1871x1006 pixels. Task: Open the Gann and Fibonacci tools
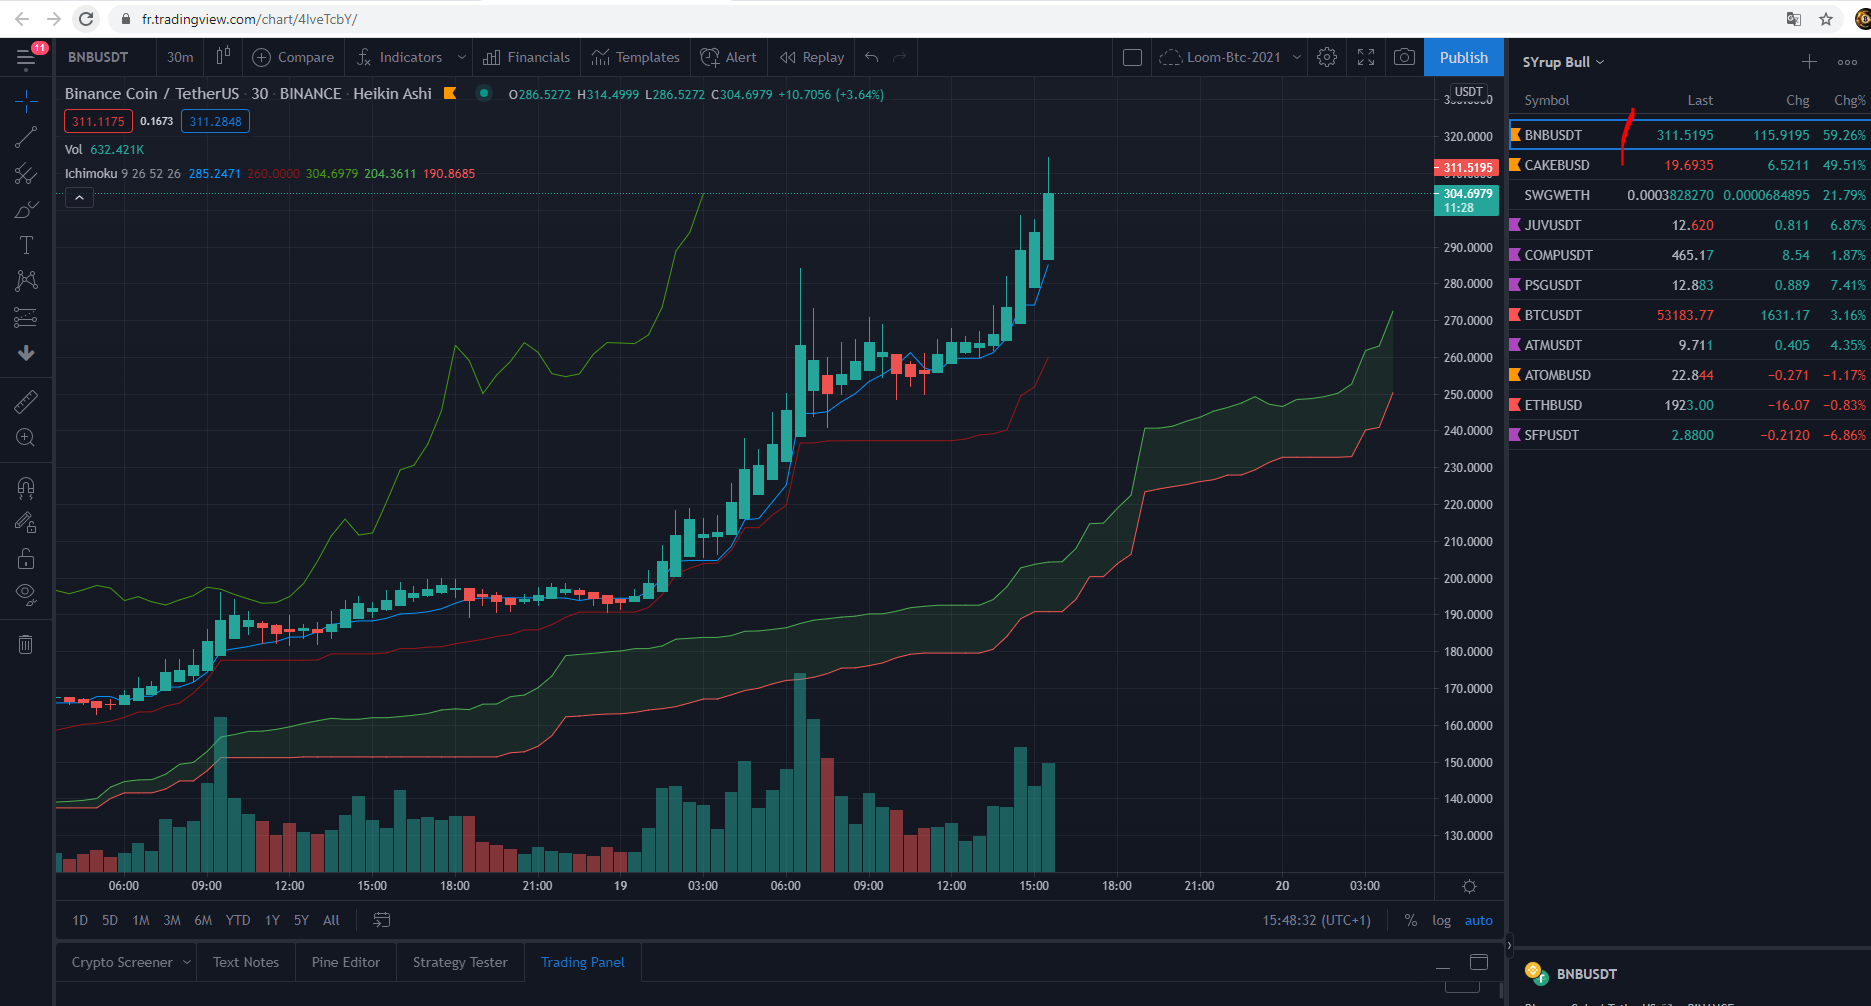26,174
